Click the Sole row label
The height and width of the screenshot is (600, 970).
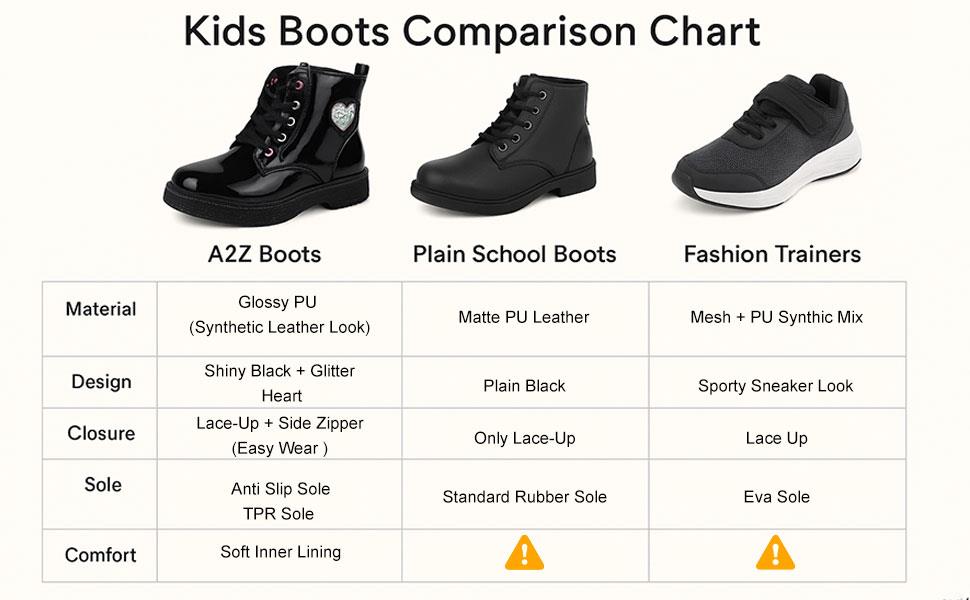[103, 484]
